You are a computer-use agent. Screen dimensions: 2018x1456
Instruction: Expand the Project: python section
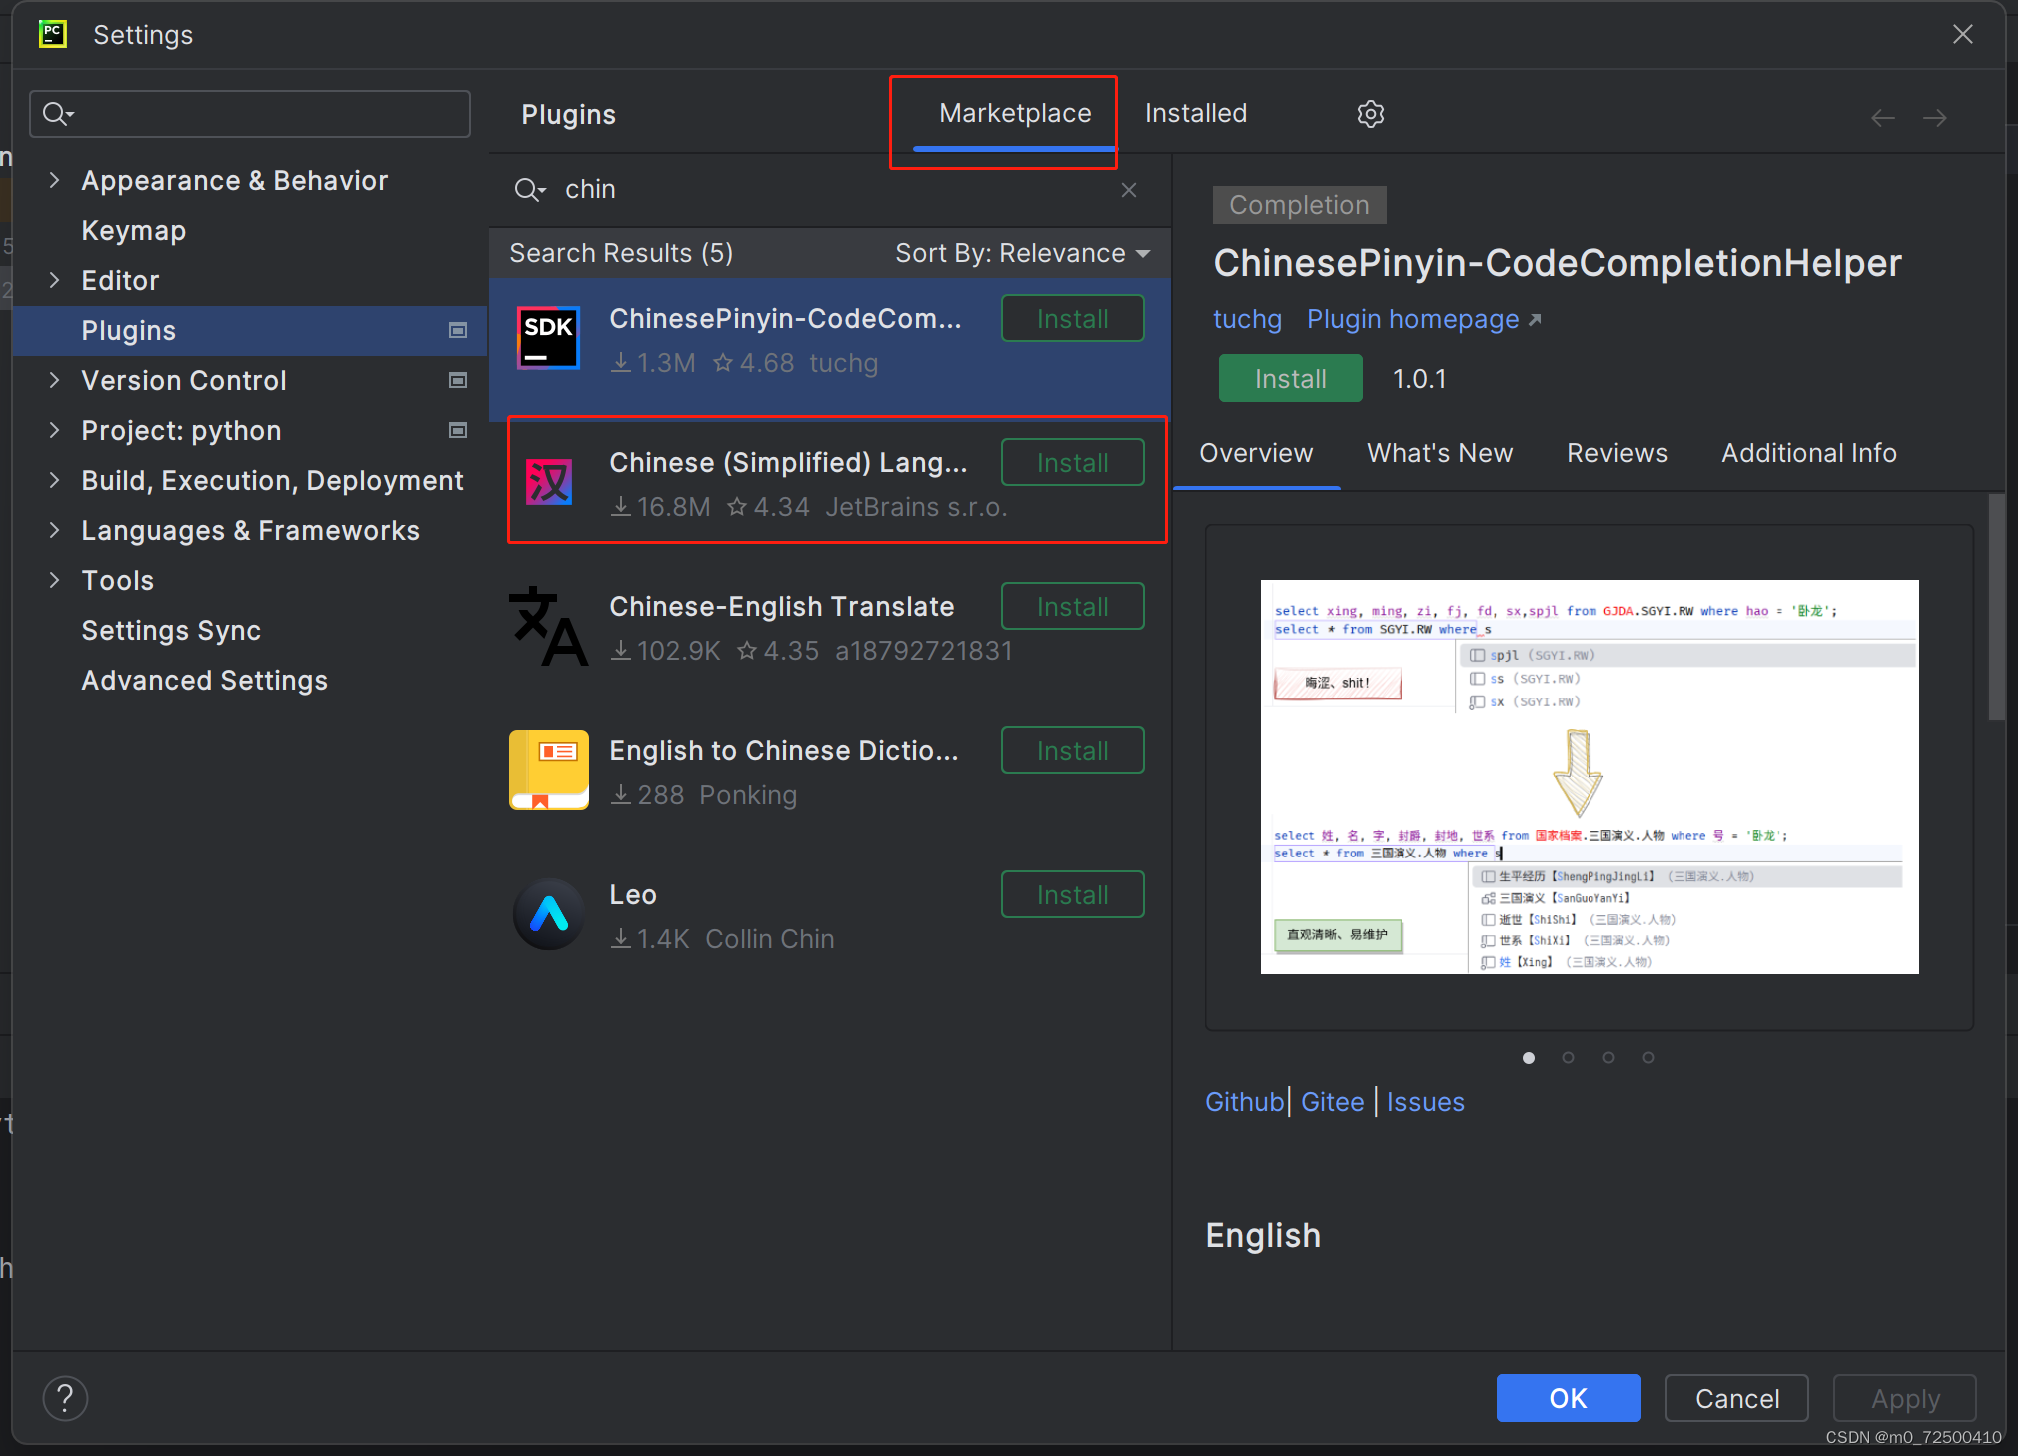(54, 430)
